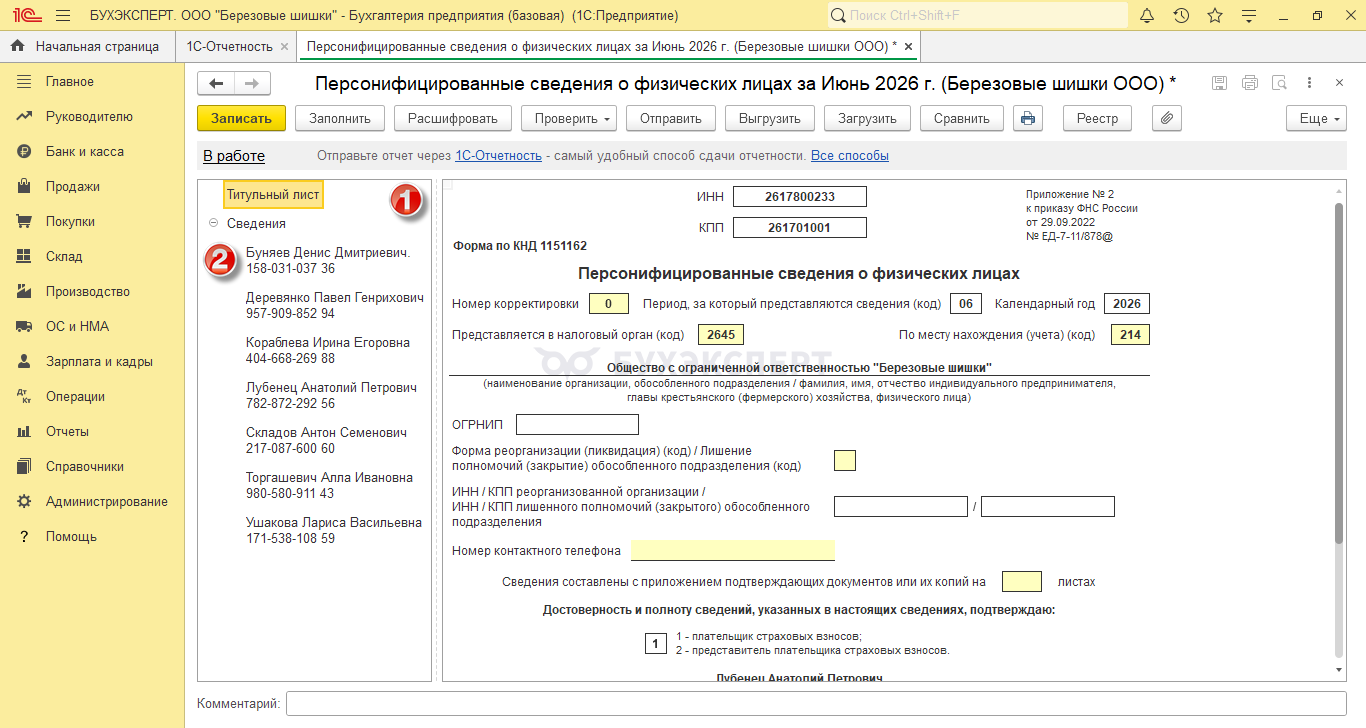
Task: Open the history clock icon
Action: click(1181, 16)
